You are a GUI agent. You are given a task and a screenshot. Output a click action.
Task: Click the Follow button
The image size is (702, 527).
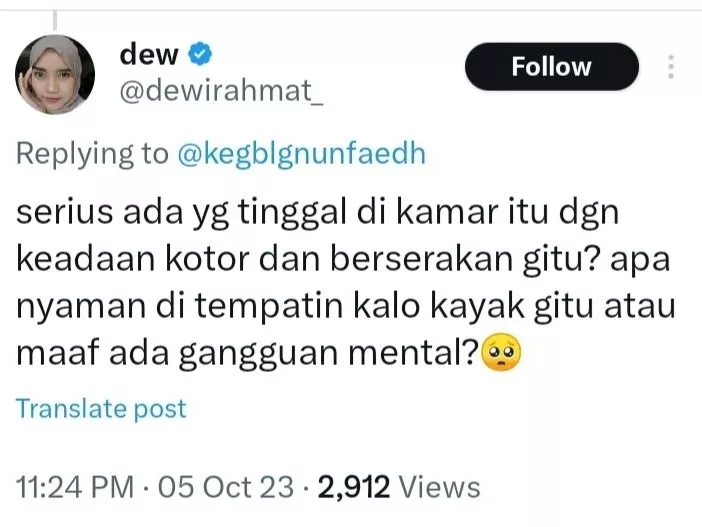[x=552, y=67]
